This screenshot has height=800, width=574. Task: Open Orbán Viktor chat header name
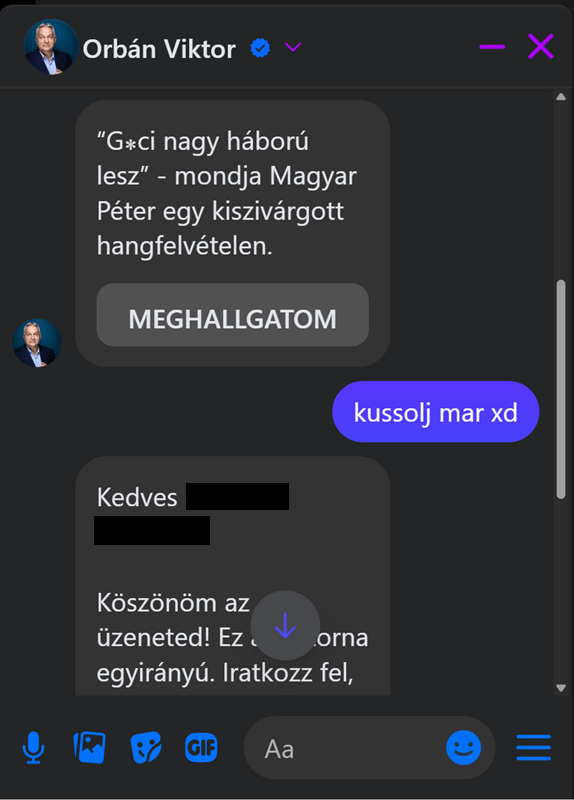coord(159,49)
